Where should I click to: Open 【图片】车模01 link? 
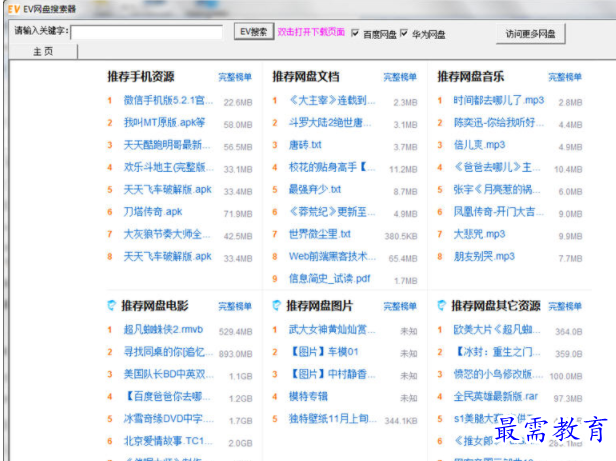[324, 352]
